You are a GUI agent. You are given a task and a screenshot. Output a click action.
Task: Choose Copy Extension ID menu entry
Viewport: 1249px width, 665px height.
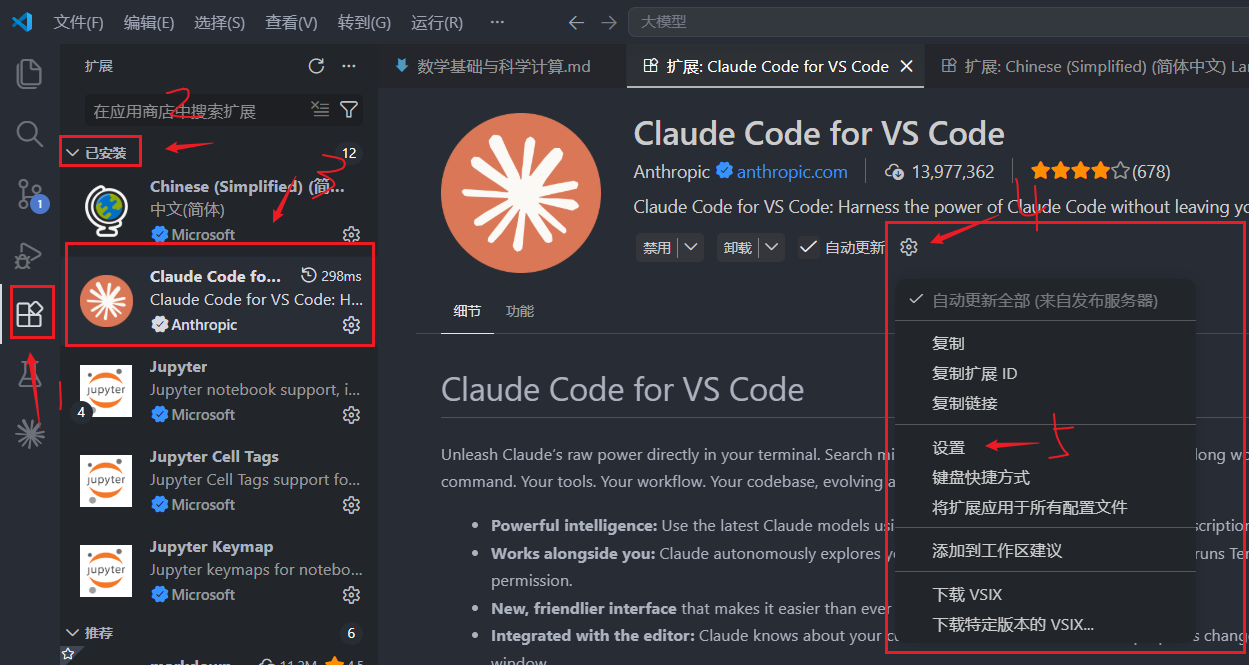tap(1045, 373)
